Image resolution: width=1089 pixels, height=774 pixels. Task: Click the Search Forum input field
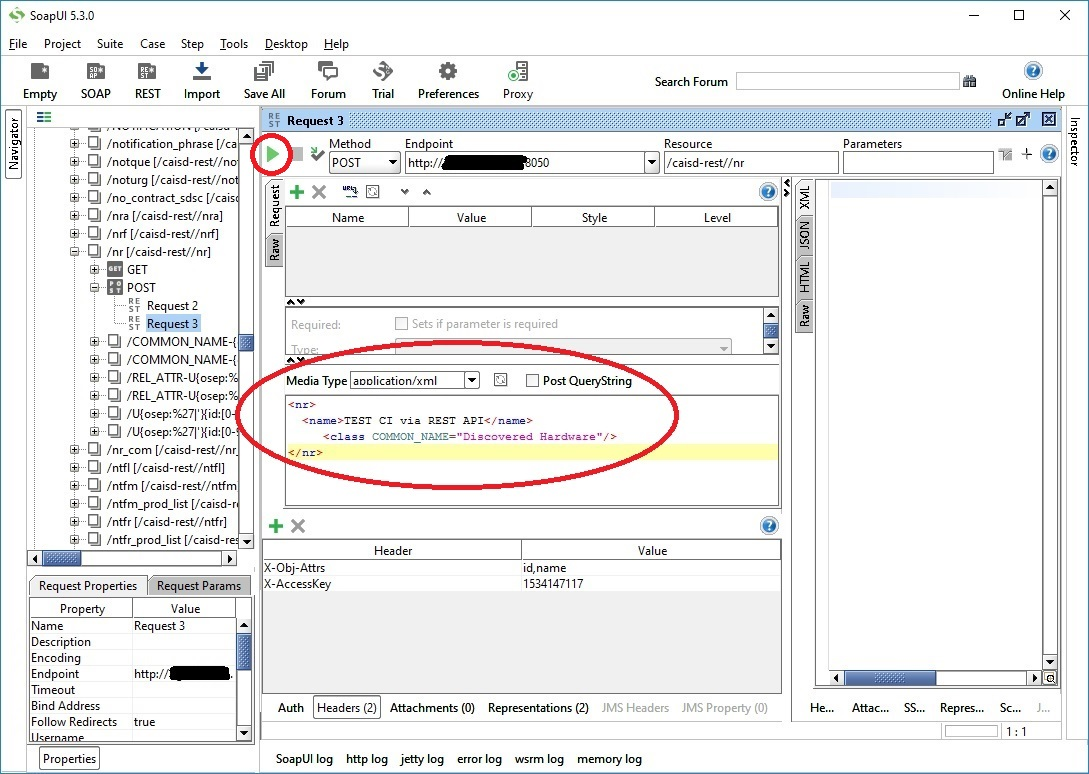(x=846, y=82)
